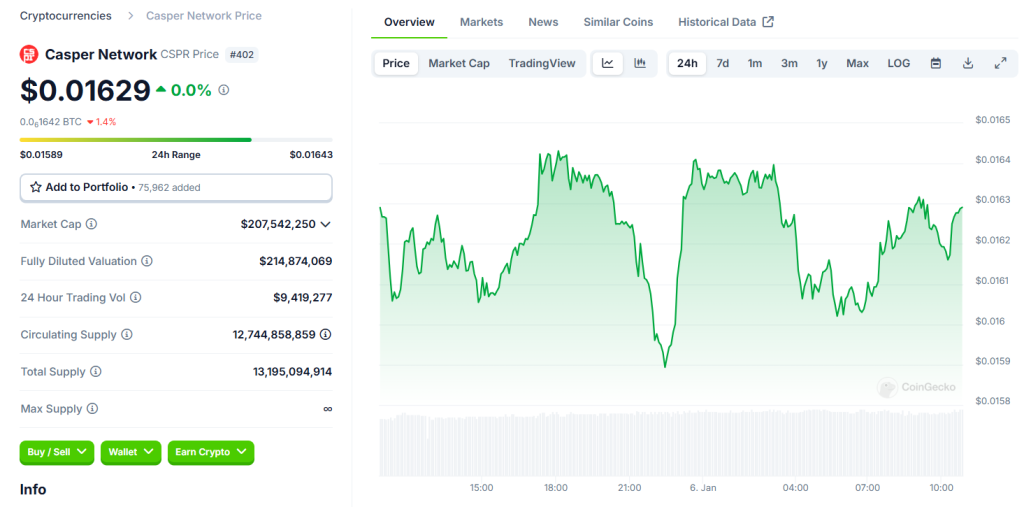This screenshot has height=507, width=1024.
Task: Expand the Market Cap details chevron
Action: [325, 224]
